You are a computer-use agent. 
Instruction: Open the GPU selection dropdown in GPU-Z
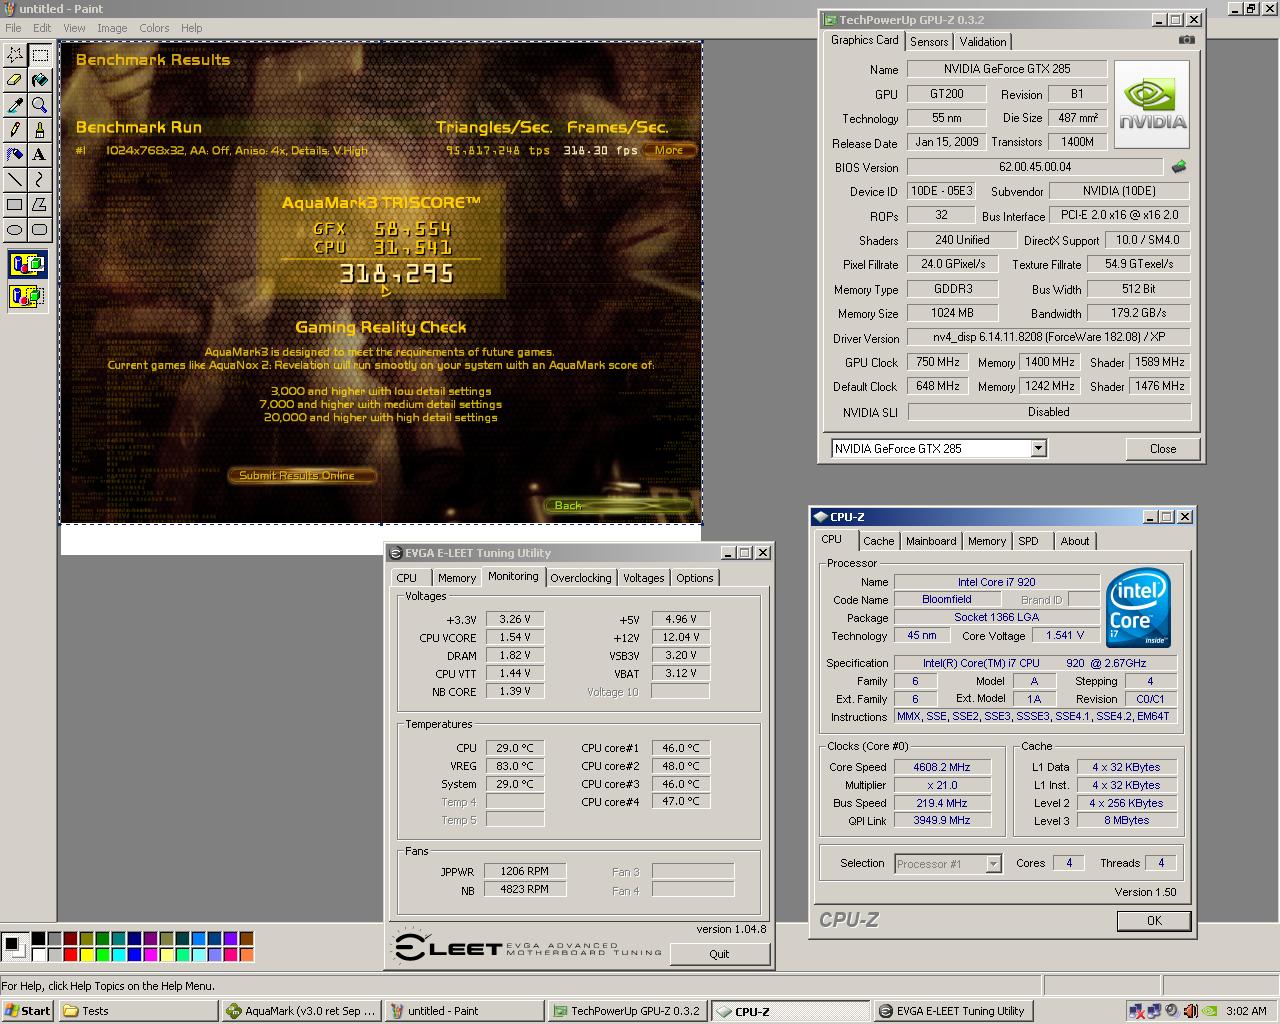click(1038, 448)
